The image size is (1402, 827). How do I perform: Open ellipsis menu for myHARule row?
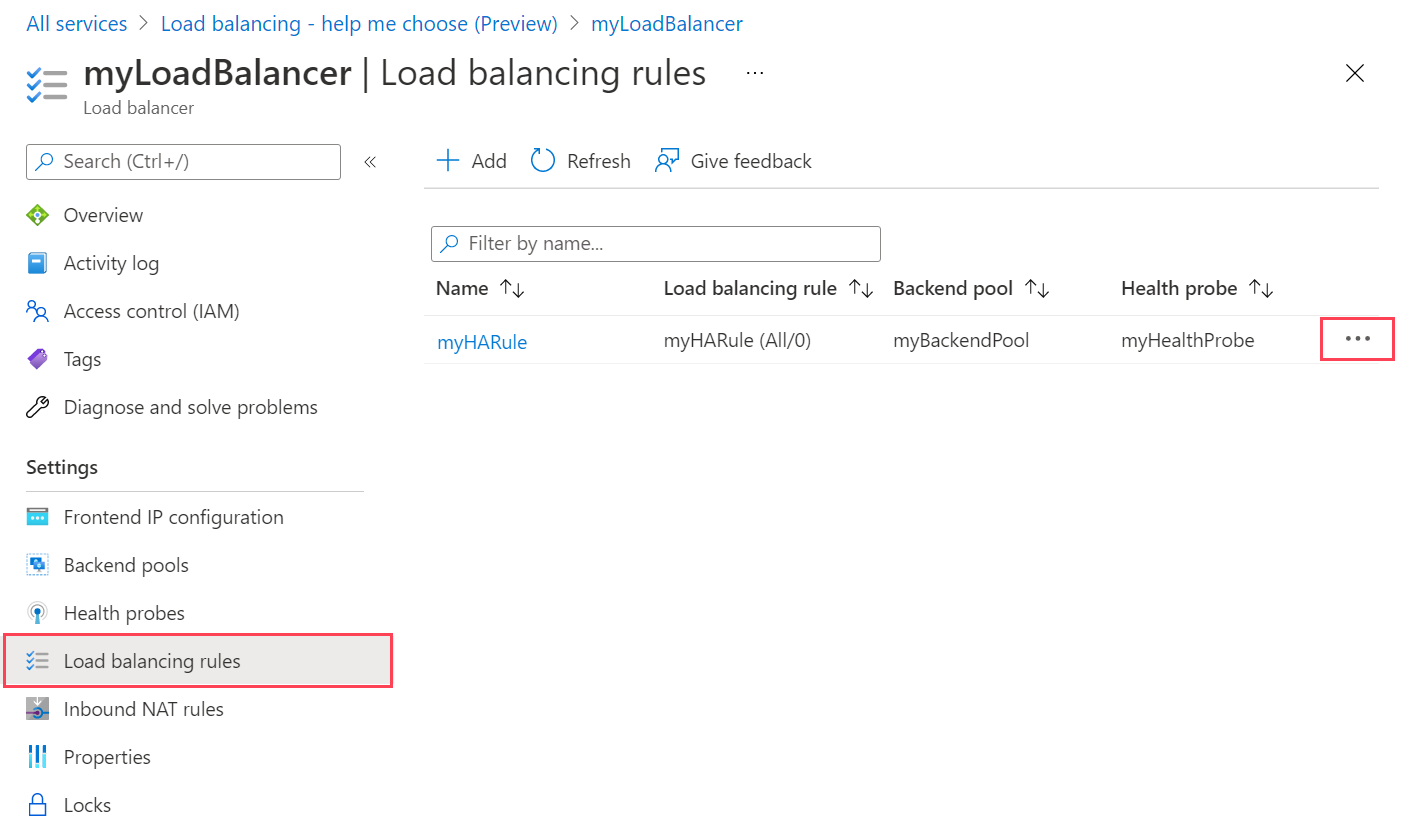point(1358,339)
